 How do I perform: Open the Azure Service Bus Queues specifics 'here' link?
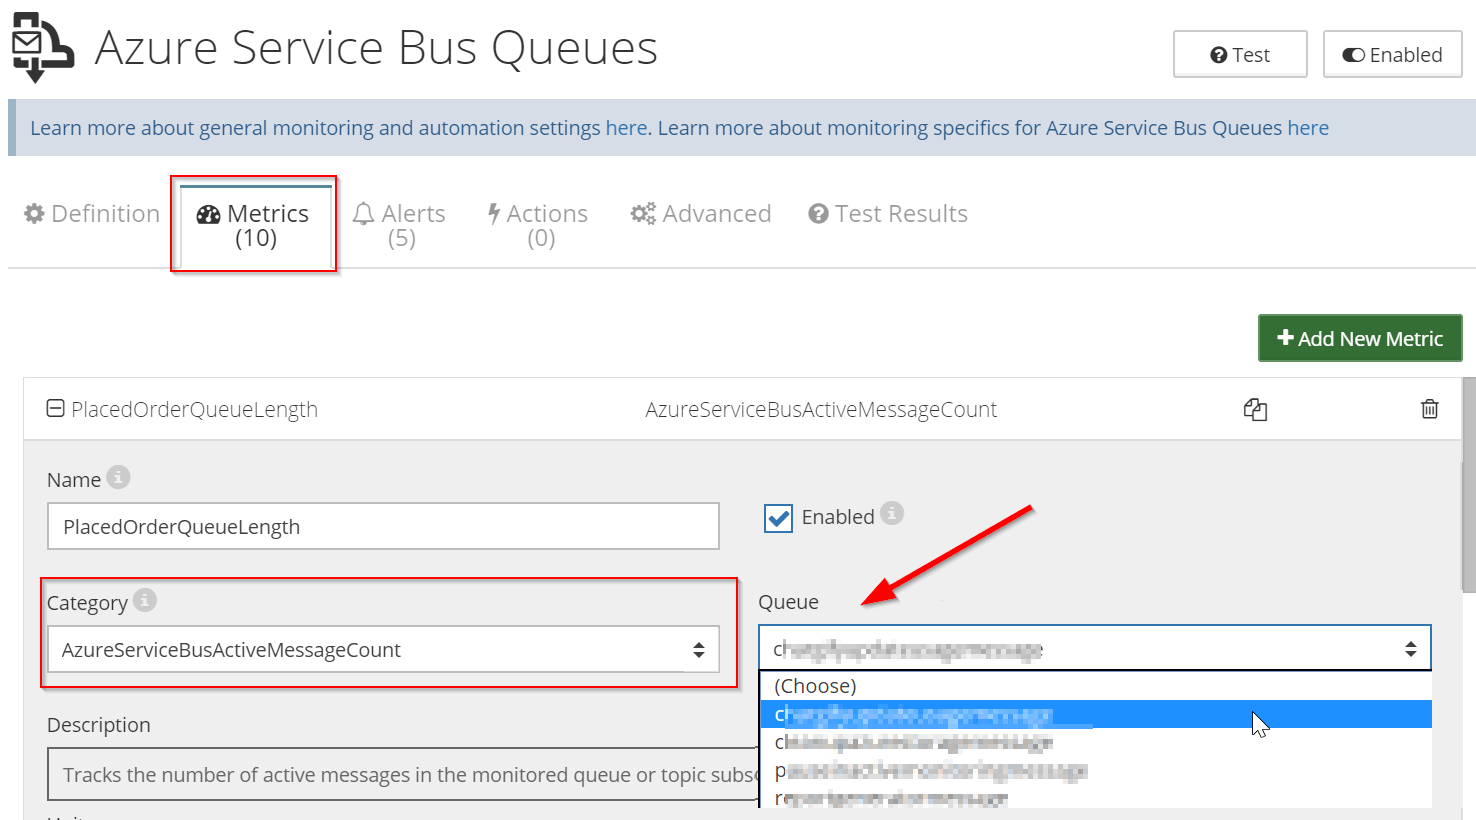(x=1308, y=128)
